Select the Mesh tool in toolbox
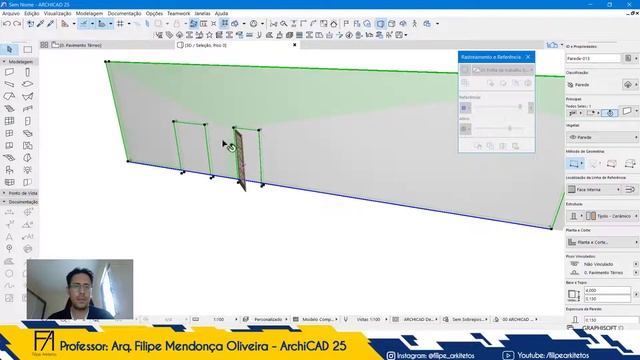Image resolution: width=640 pixels, height=360 pixels. [x=9, y=158]
